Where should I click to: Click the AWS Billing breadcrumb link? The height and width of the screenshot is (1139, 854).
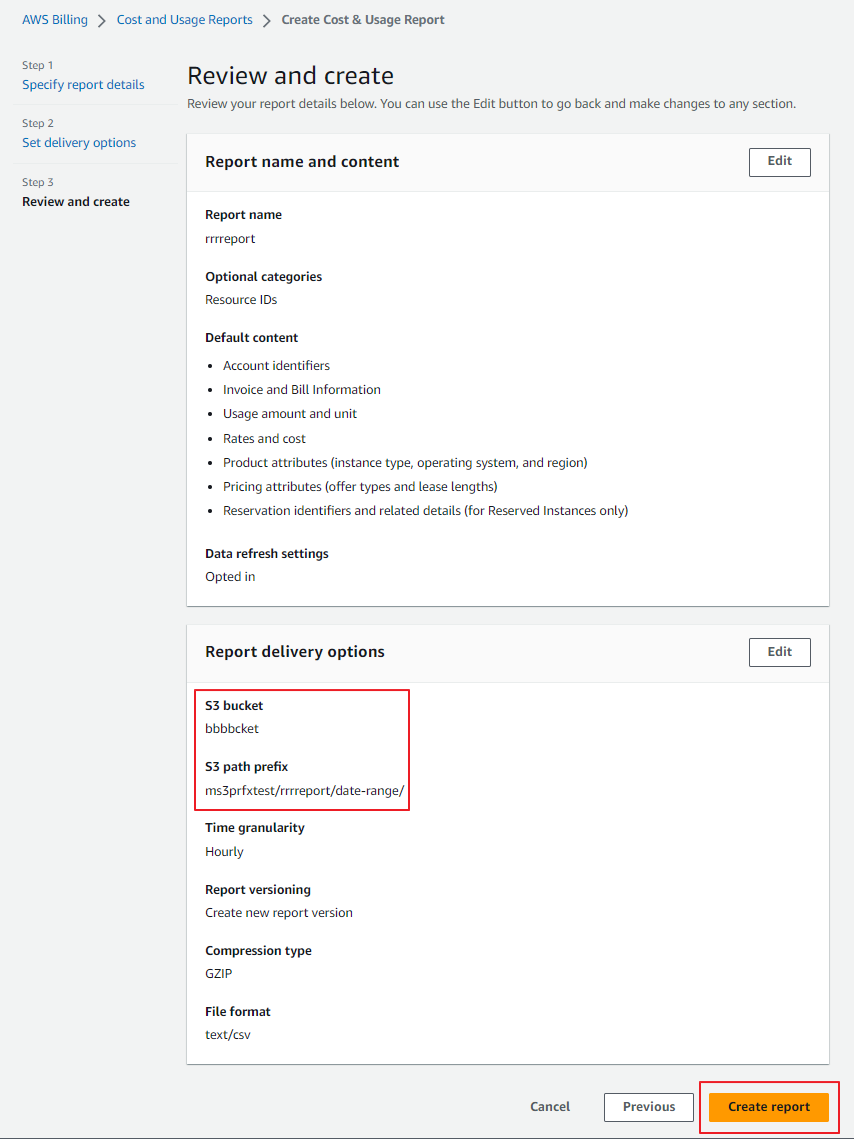coord(55,20)
